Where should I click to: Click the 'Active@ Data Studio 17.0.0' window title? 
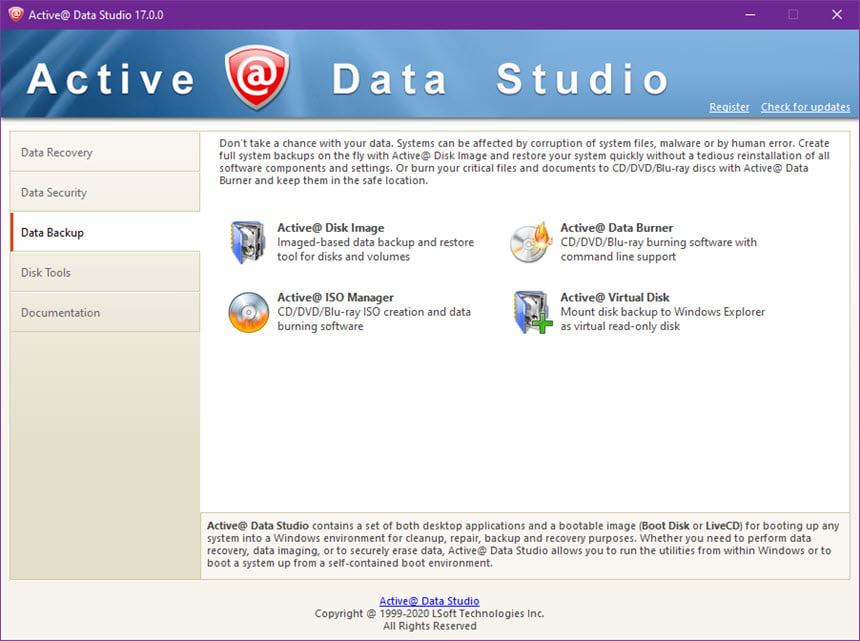[x=96, y=15]
